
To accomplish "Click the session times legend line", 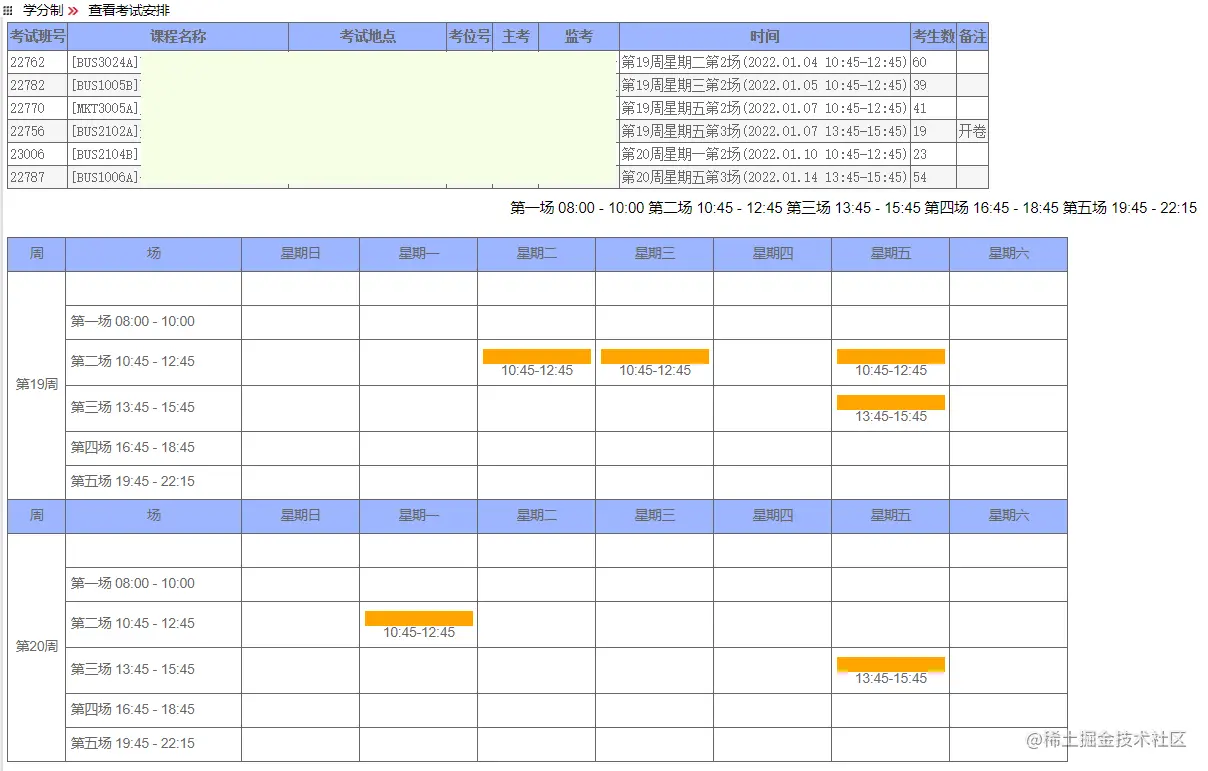I will click(x=853, y=208).
